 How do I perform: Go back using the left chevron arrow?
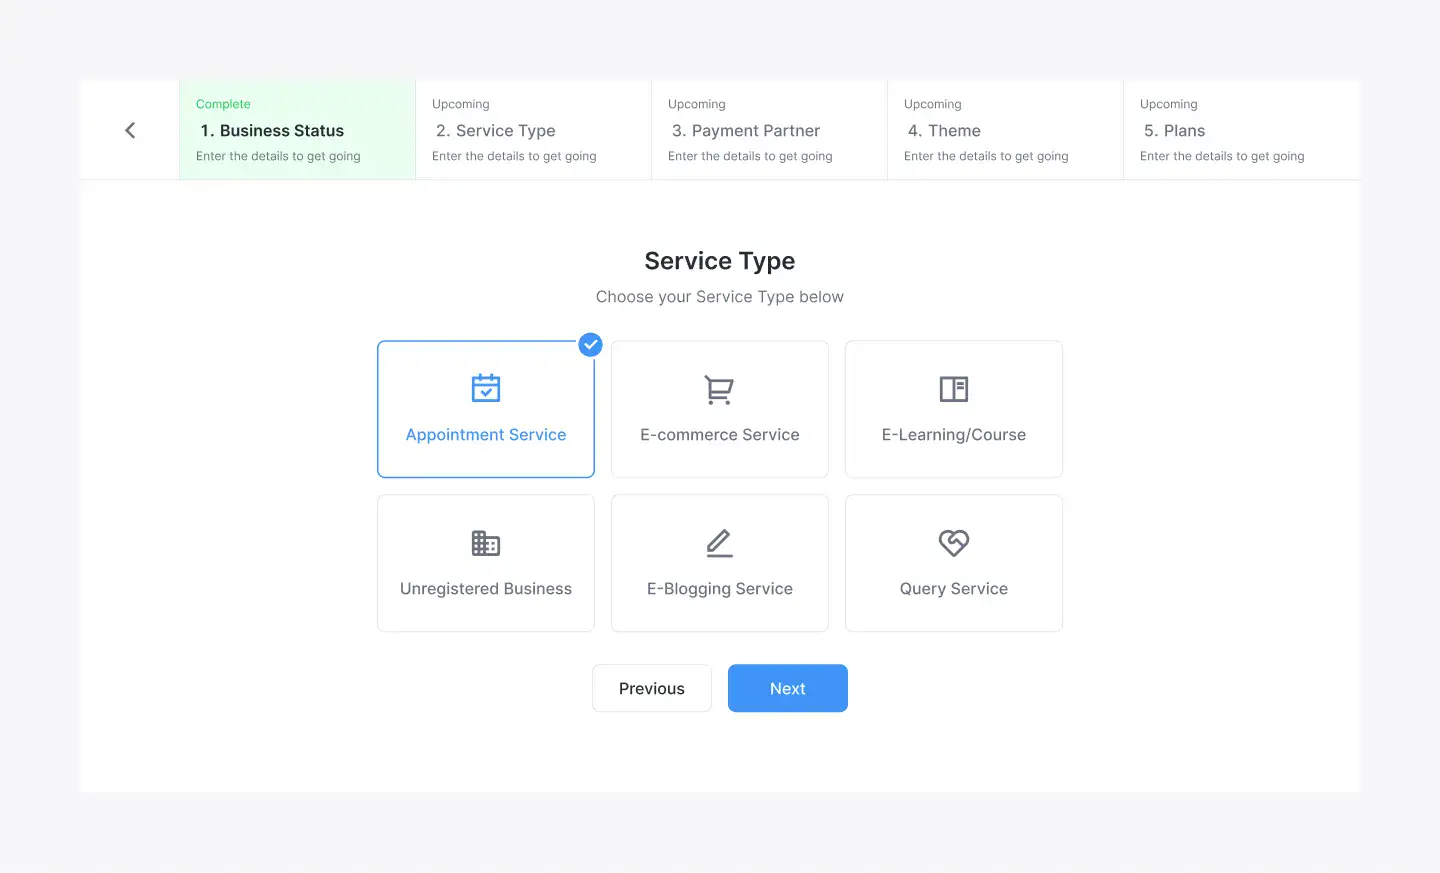click(130, 130)
